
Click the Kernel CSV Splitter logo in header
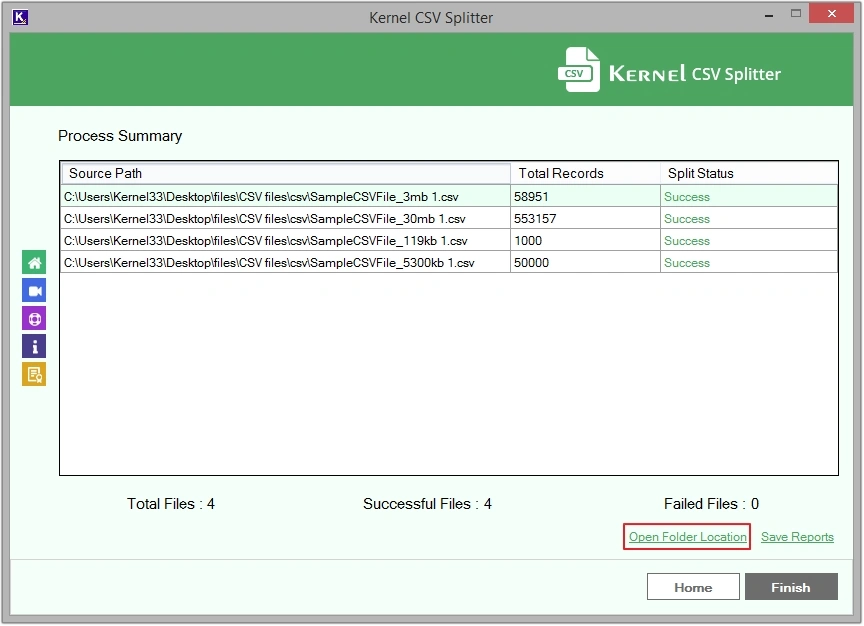pyautogui.click(x=669, y=72)
